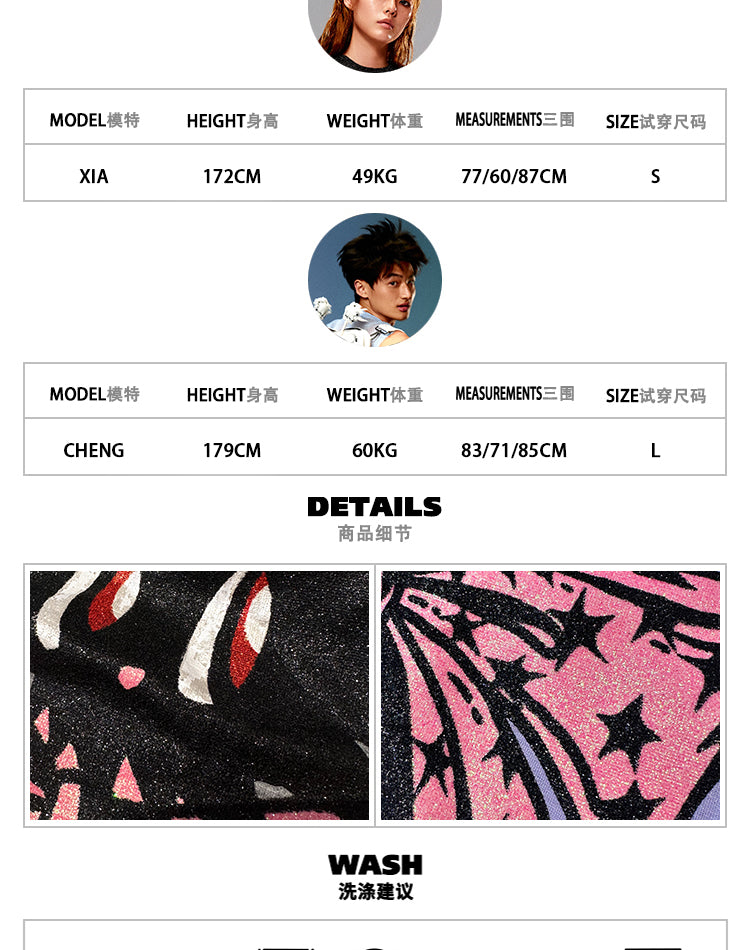This screenshot has width=750, height=950.
Task: Select the XIA model name cell
Action: 94,176
